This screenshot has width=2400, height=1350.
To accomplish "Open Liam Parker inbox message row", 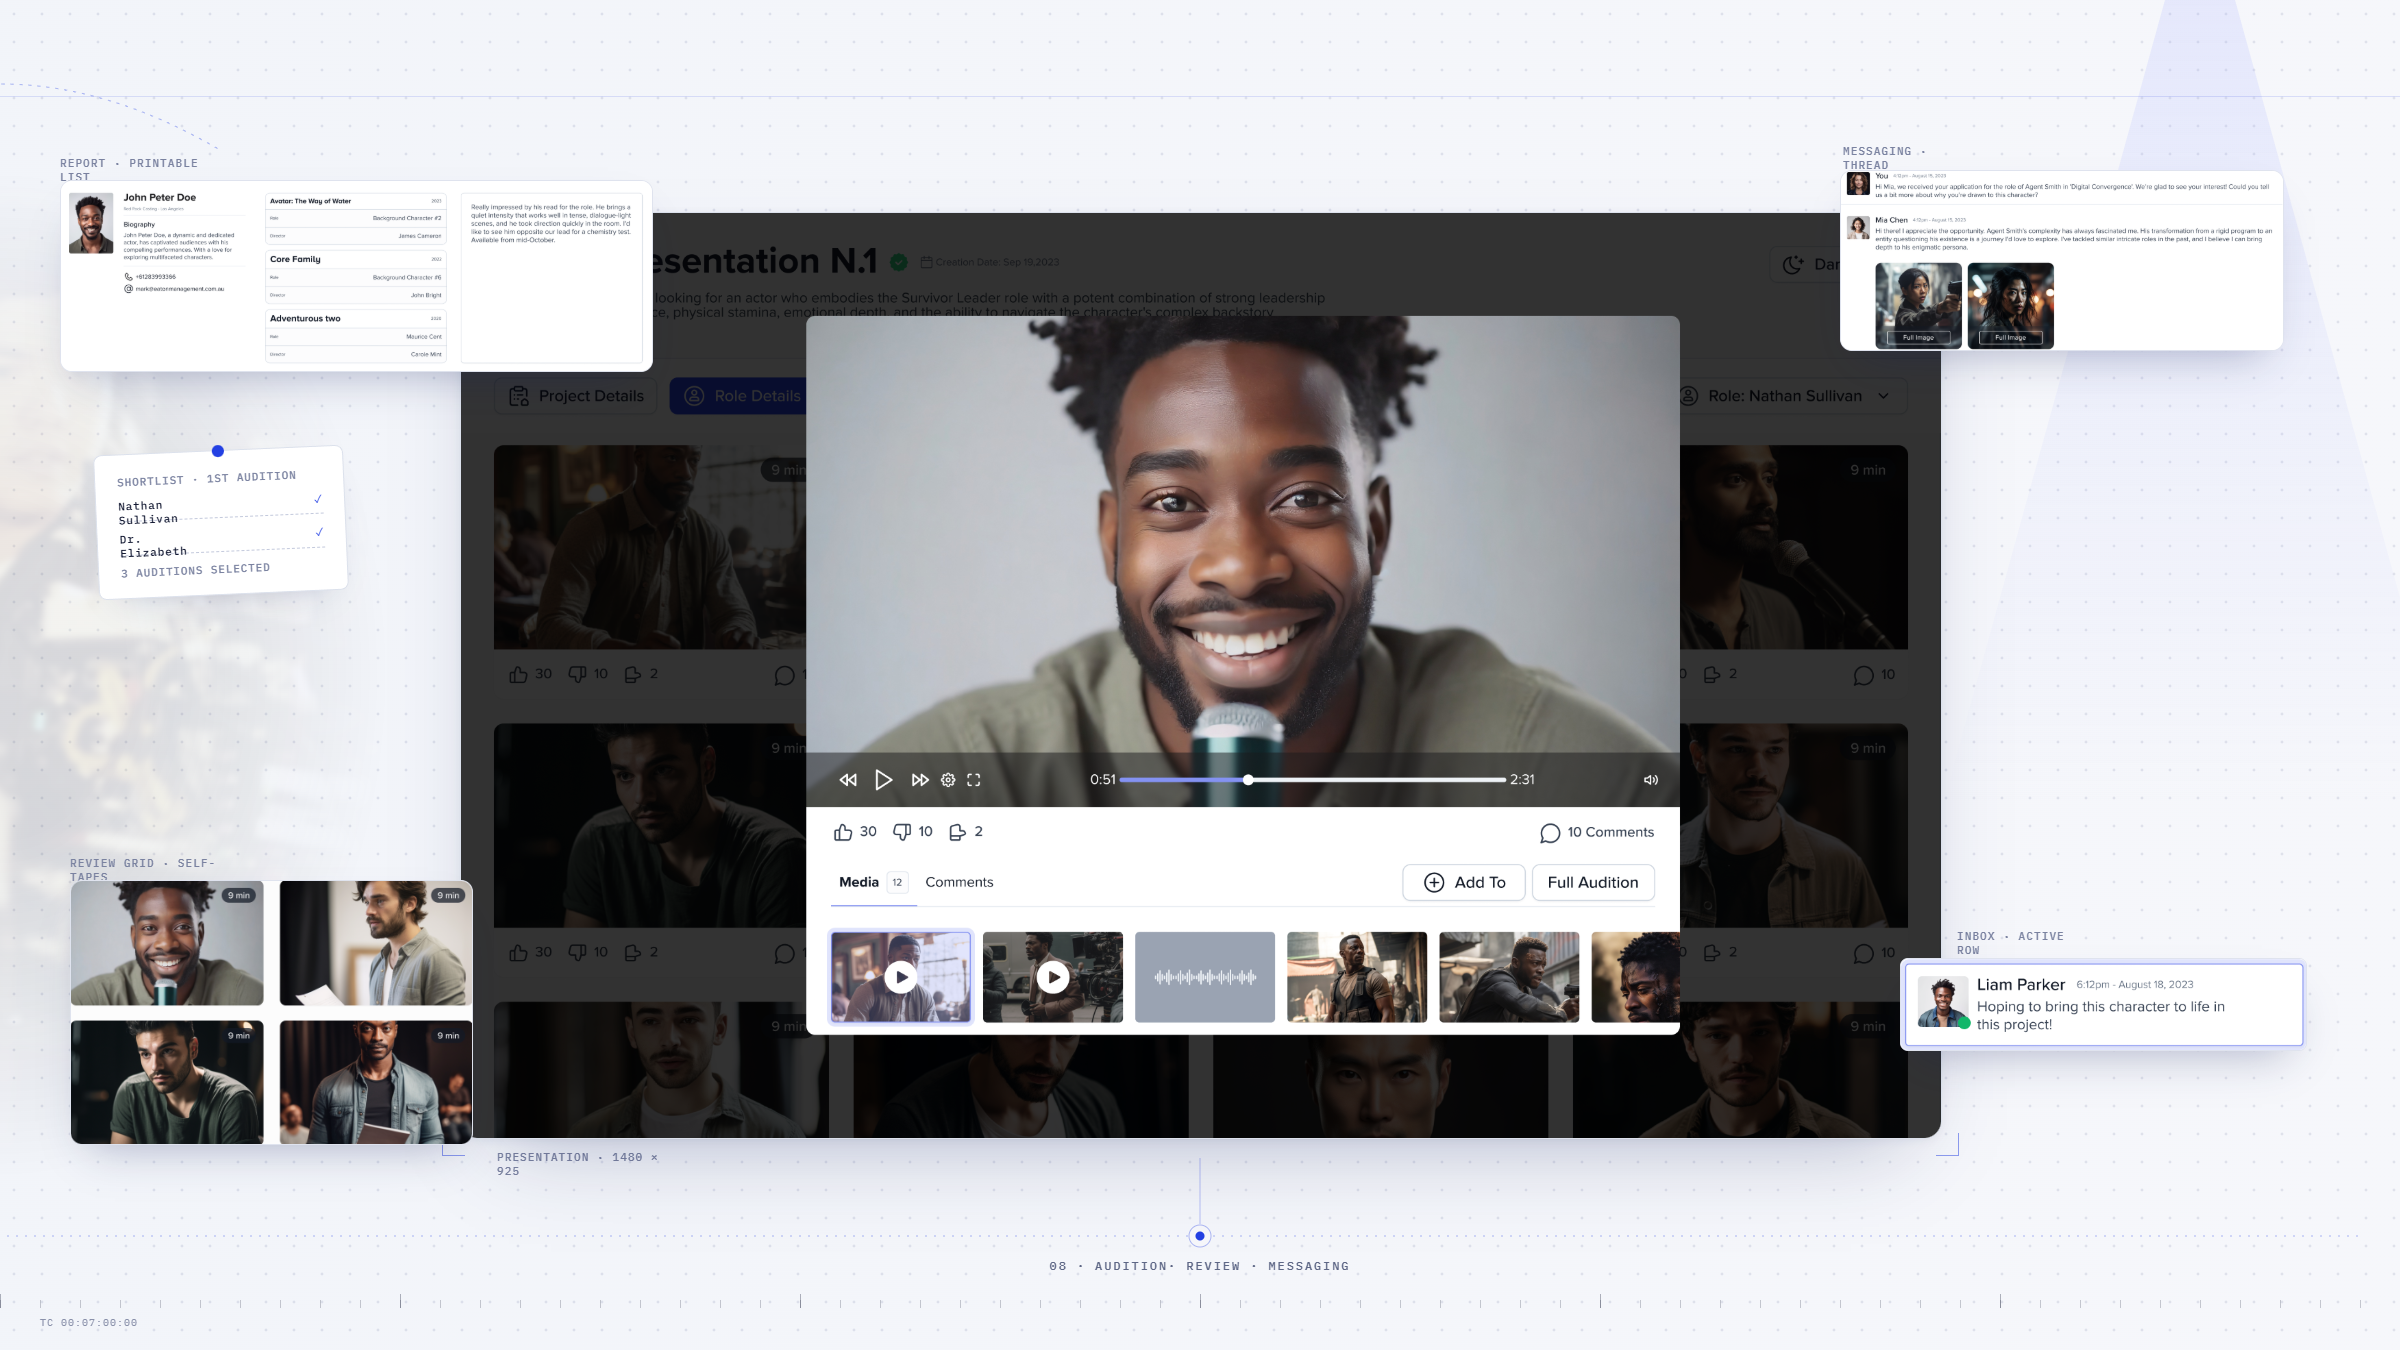I will click(x=2104, y=1004).
